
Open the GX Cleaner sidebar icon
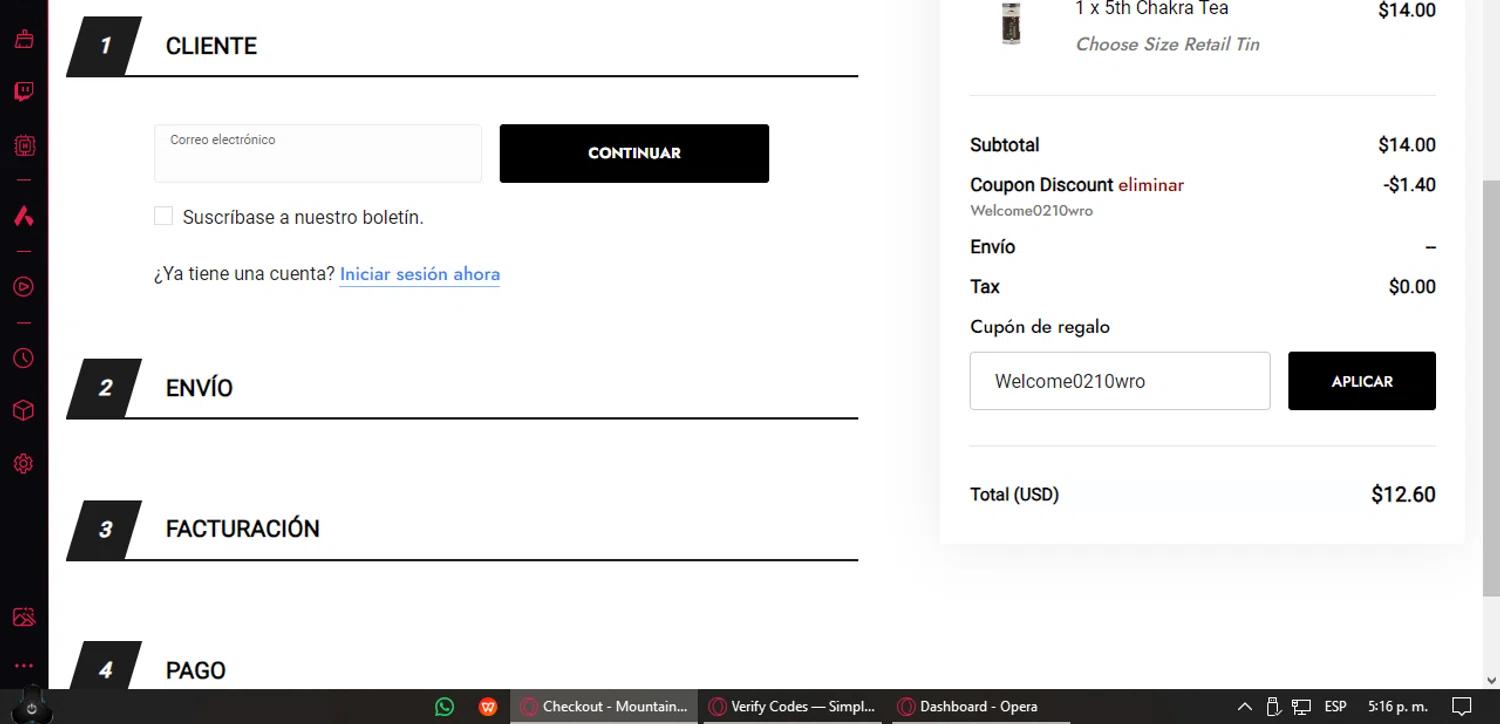click(24, 39)
